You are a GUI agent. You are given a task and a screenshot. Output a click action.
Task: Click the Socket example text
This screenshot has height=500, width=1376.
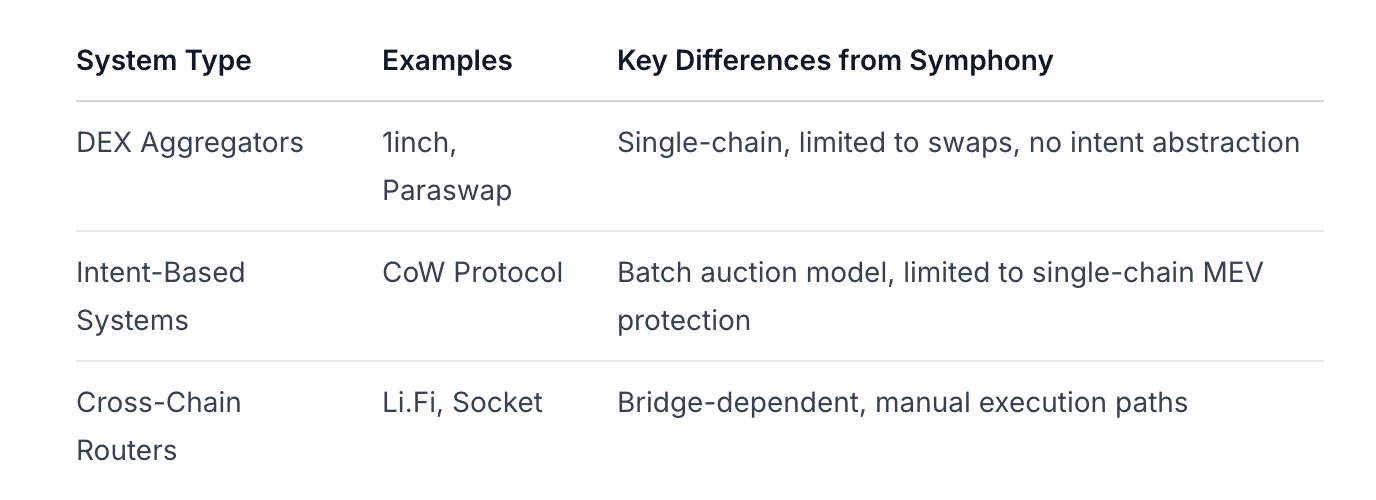click(x=497, y=403)
